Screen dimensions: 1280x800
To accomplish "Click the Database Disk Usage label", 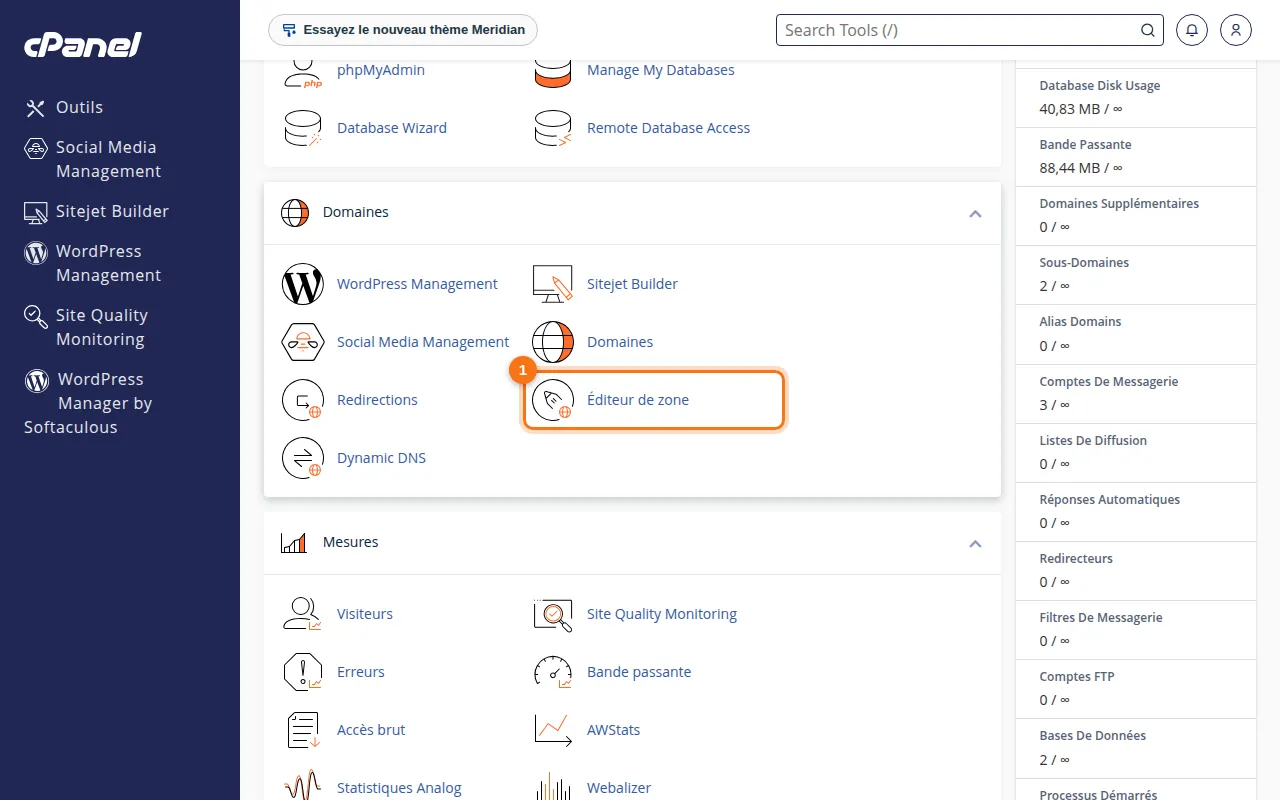I will (x=1100, y=85).
